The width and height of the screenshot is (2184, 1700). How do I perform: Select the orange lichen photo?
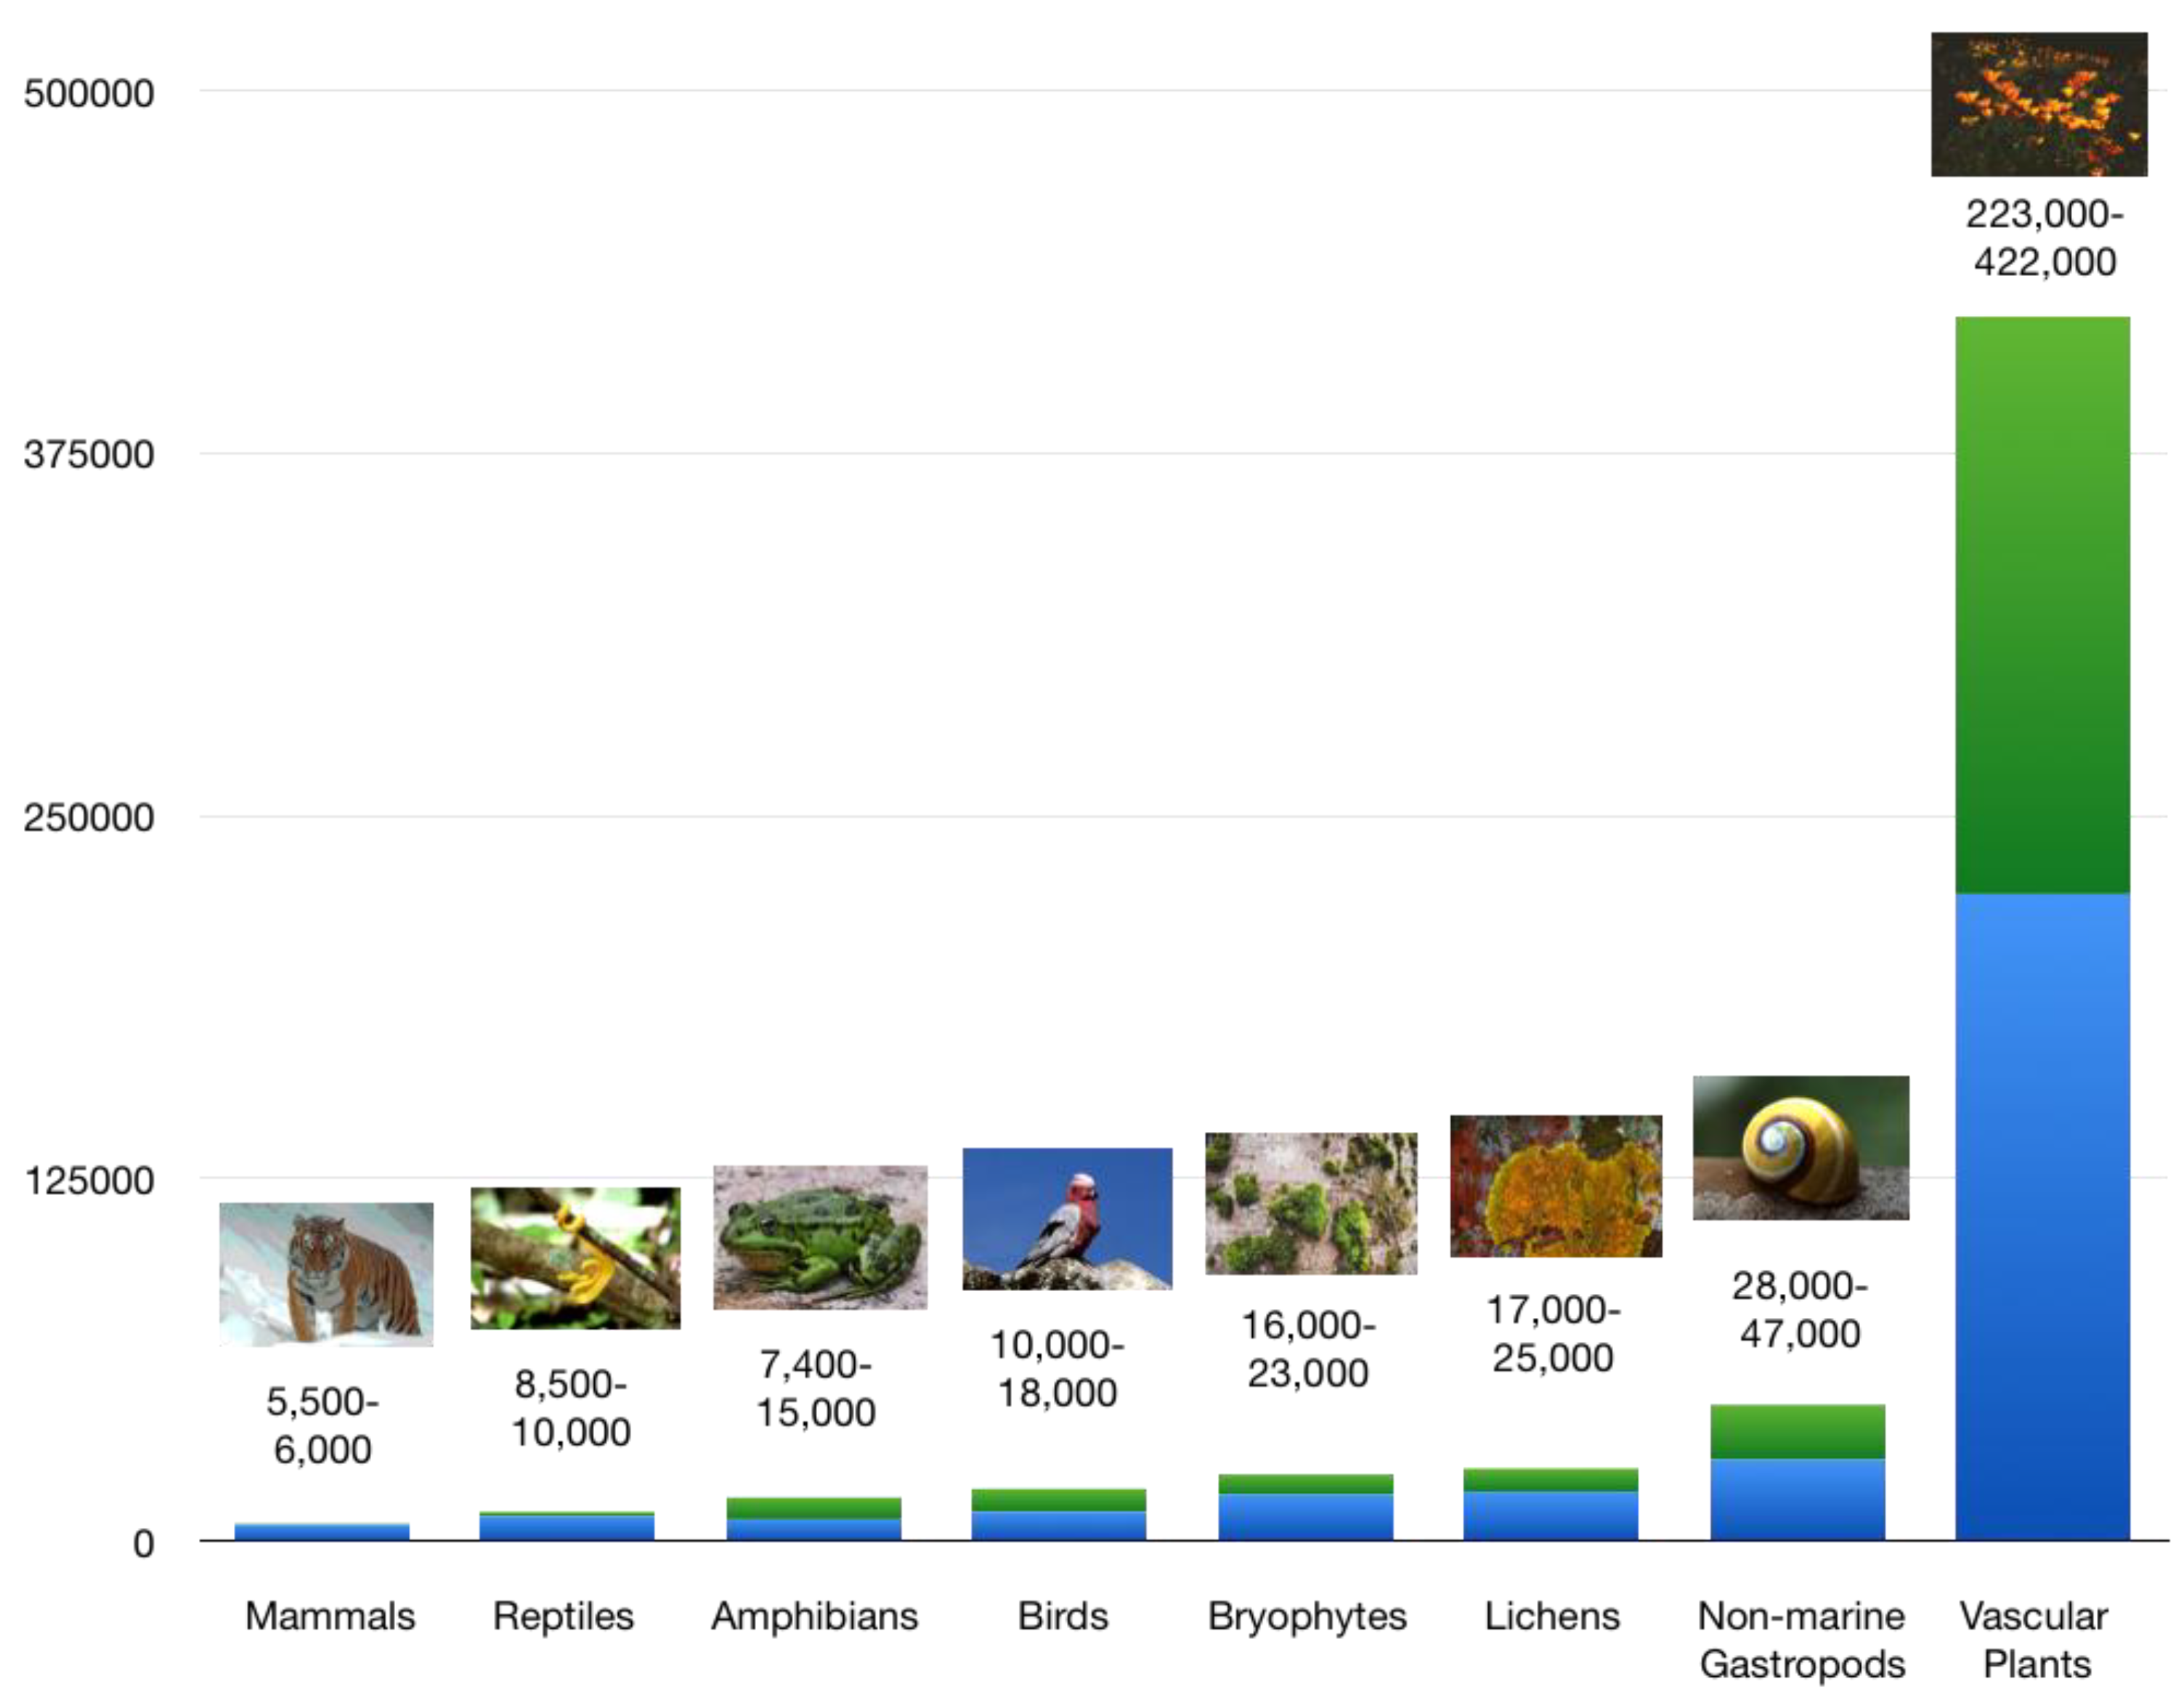point(1556,1186)
